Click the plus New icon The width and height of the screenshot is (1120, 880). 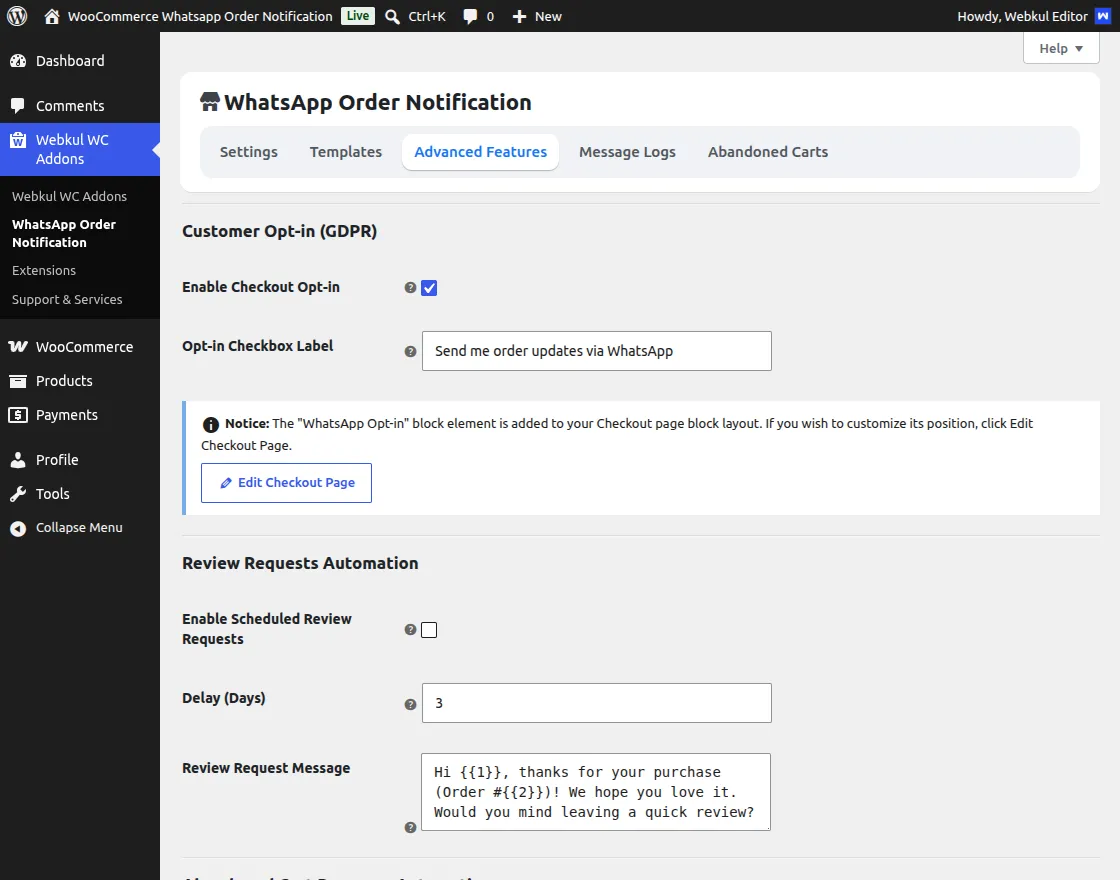pos(519,16)
